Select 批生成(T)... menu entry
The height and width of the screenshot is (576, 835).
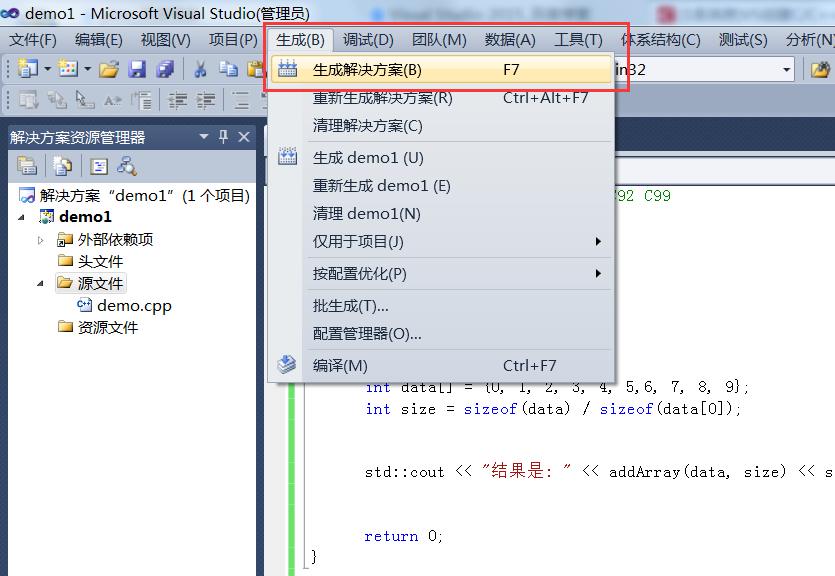pos(441,306)
